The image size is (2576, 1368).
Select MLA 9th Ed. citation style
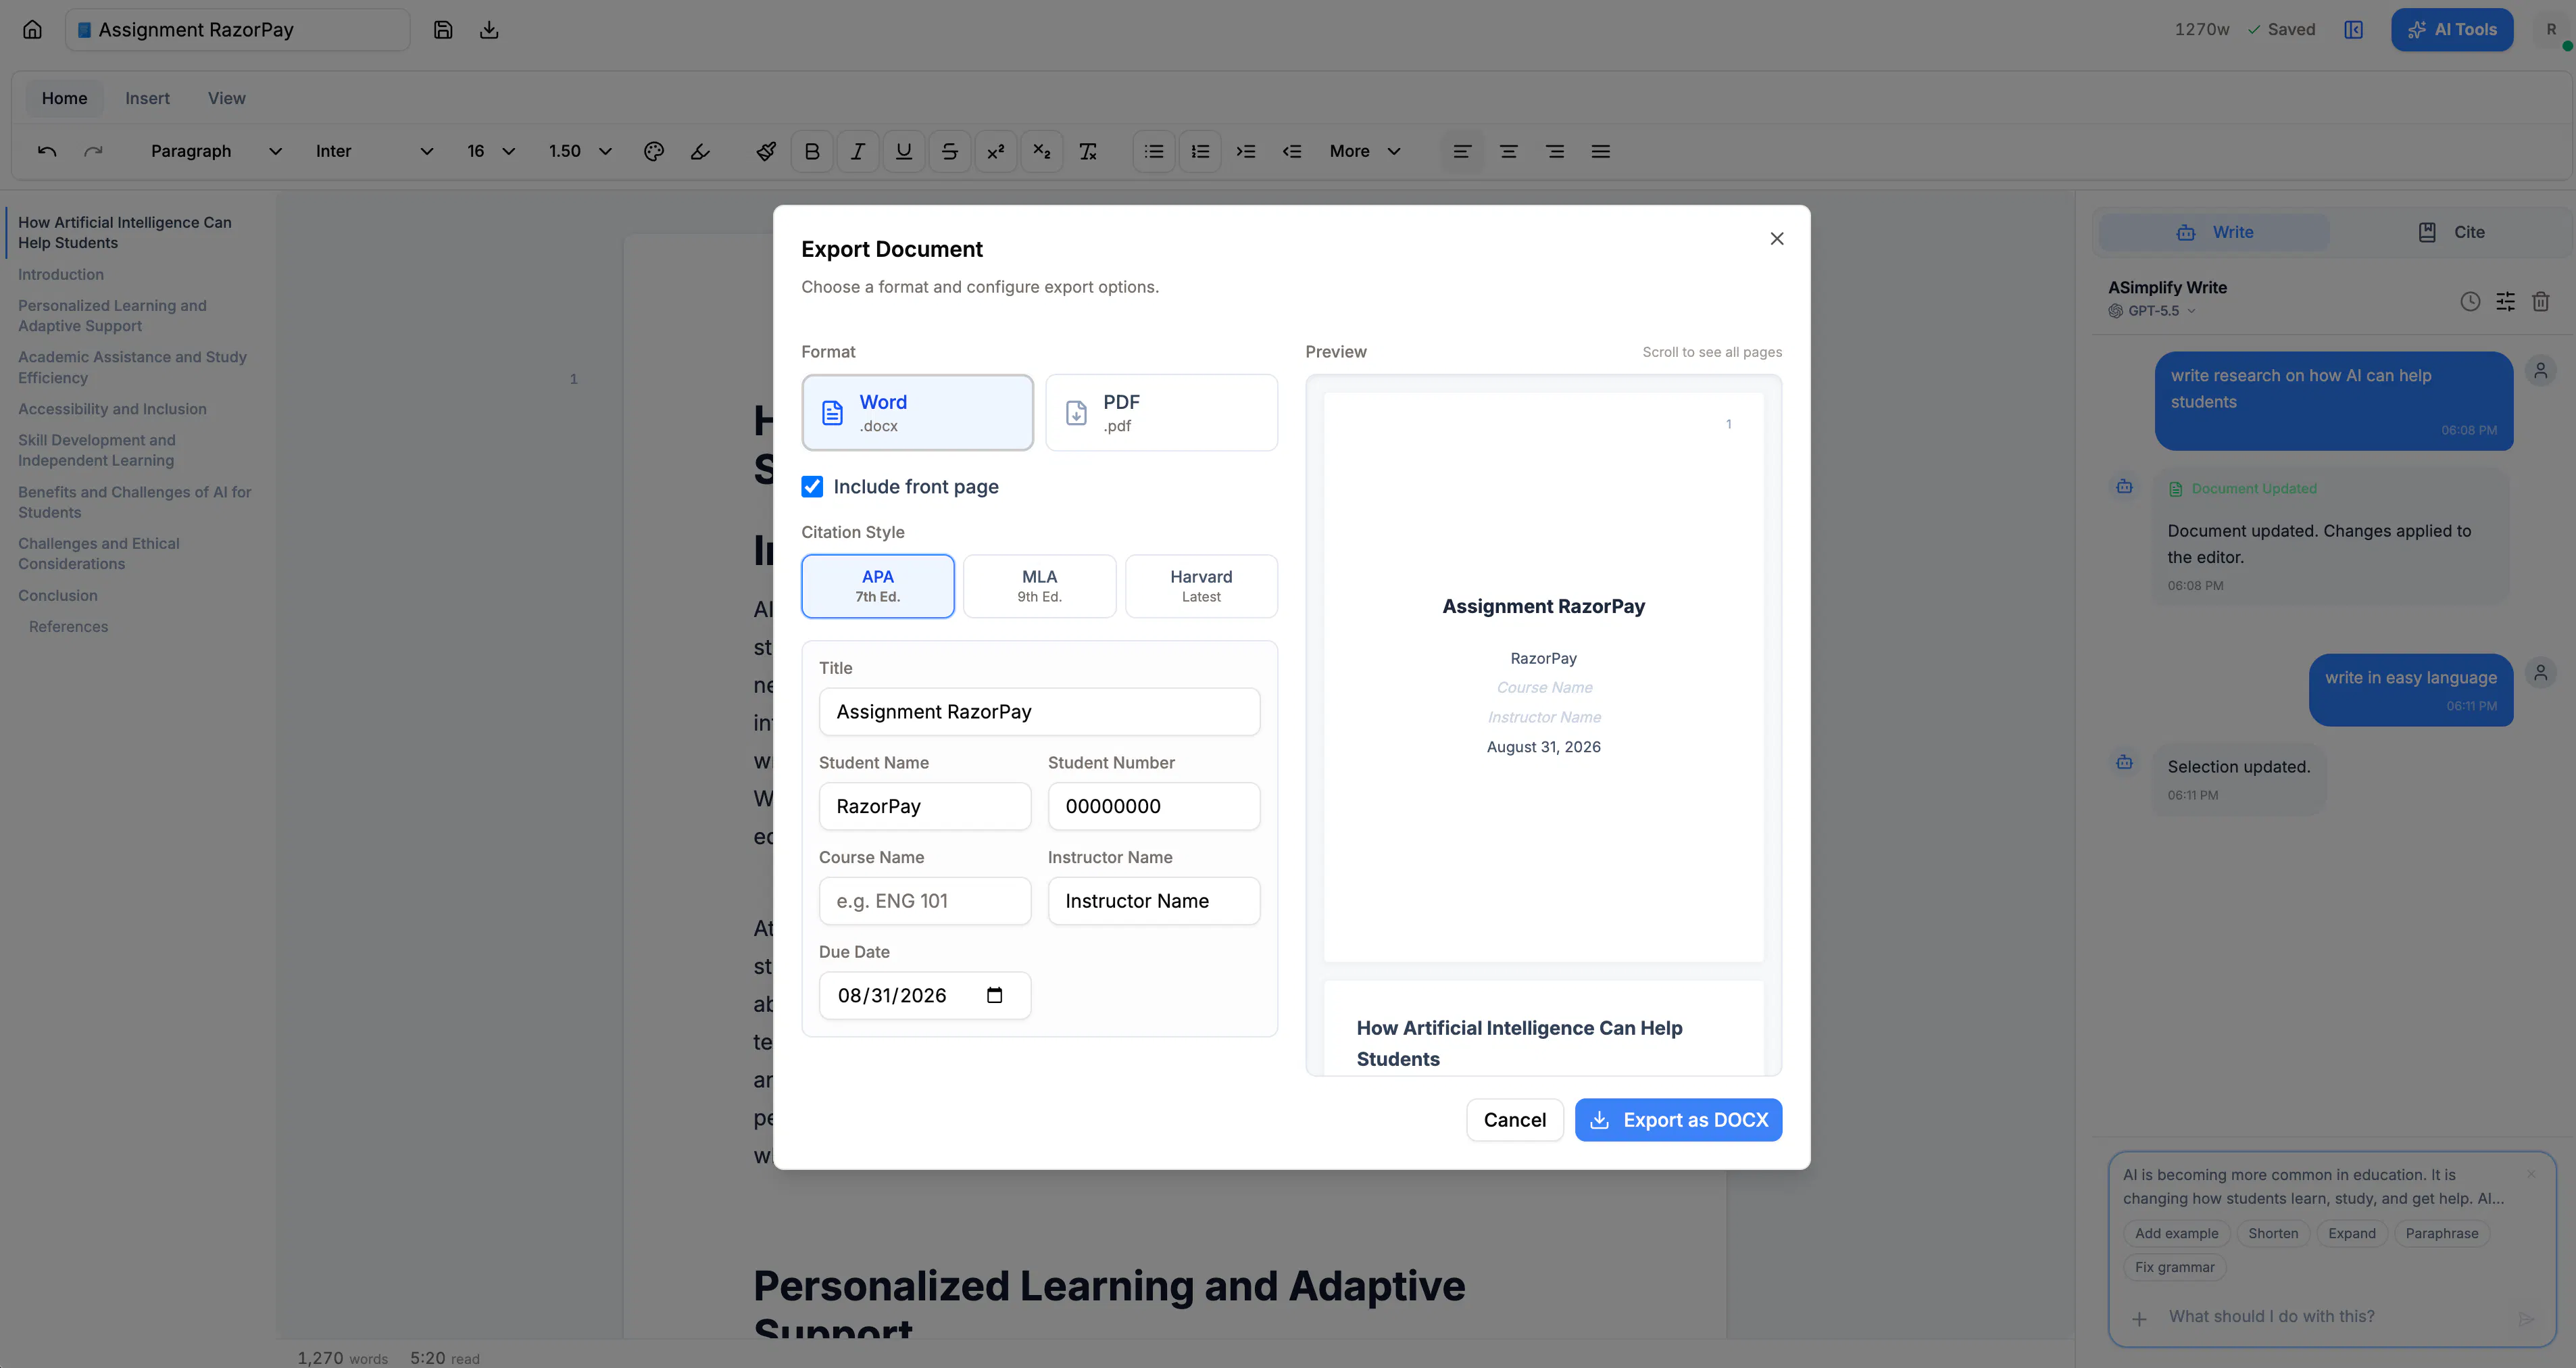click(x=1039, y=586)
